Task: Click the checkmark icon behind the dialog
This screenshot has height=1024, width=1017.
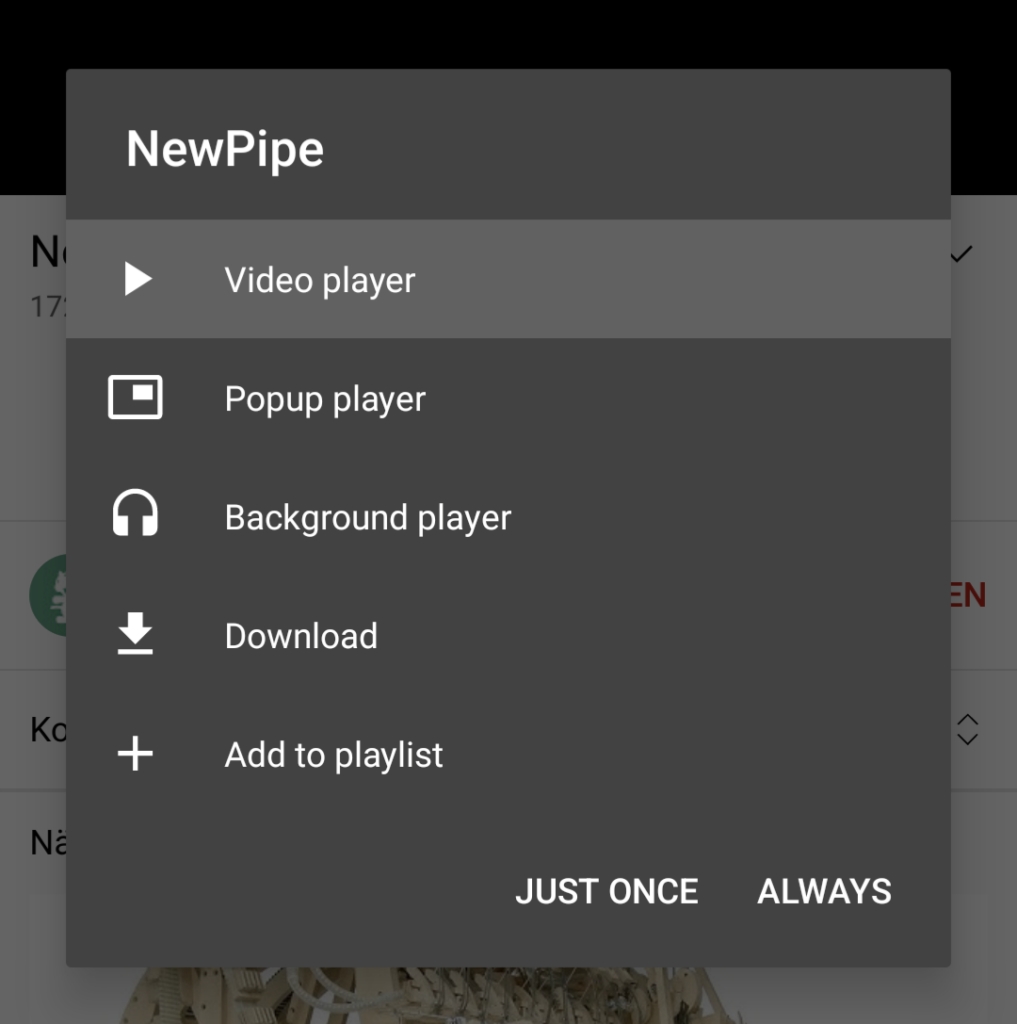Action: click(962, 254)
